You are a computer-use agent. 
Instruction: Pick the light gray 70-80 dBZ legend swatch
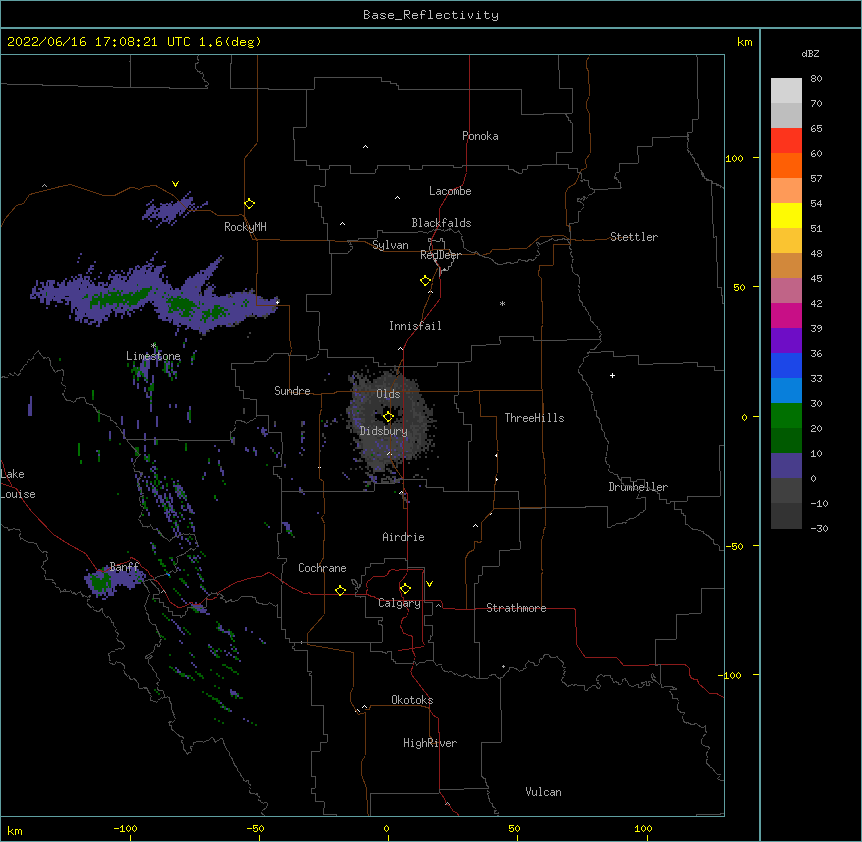(786, 91)
